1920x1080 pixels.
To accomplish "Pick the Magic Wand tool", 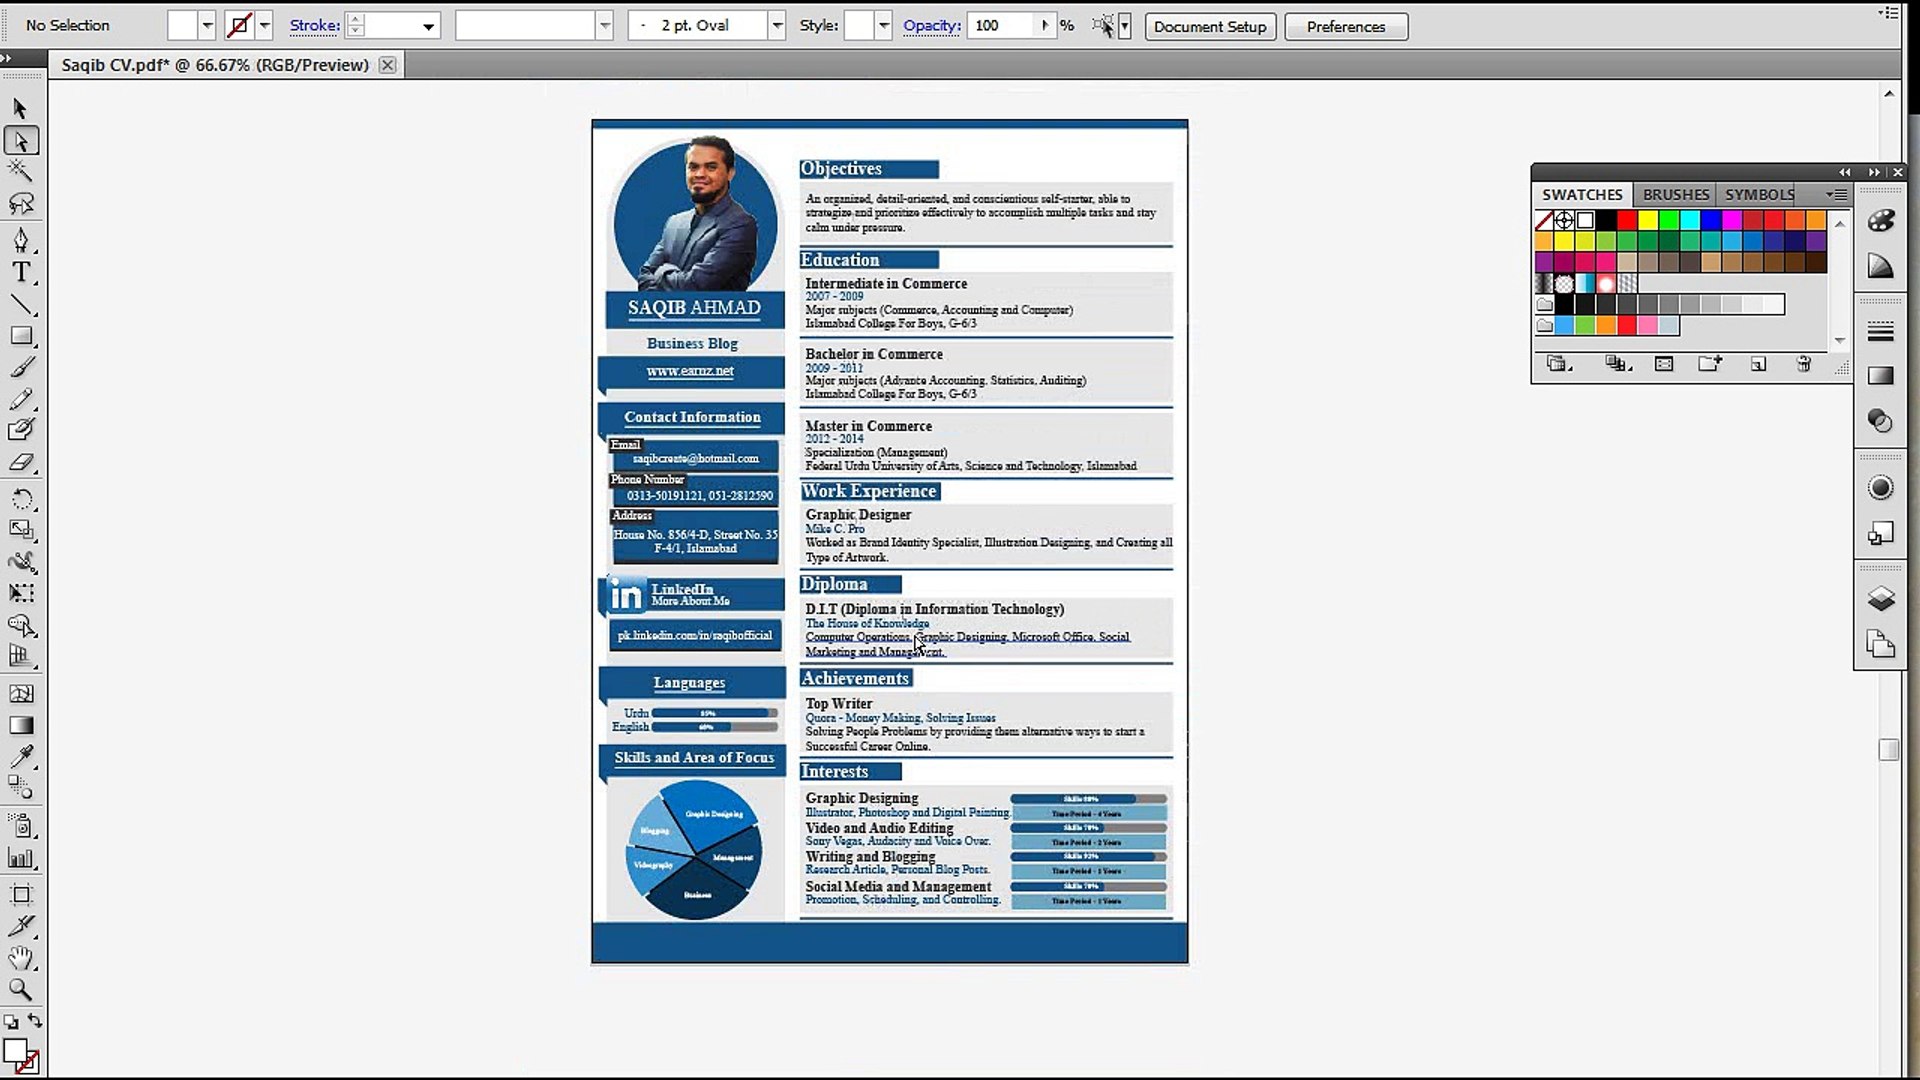I will (21, 171).
